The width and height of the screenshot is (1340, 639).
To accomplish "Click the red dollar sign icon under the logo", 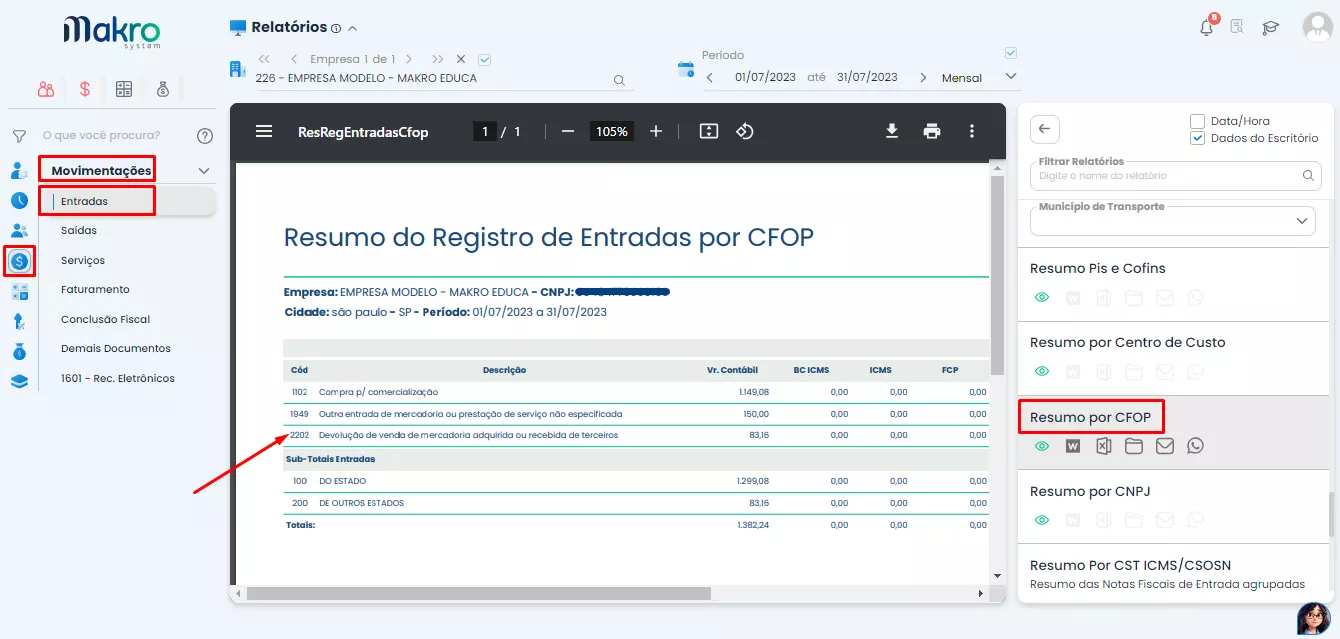I will click(85, 89).
